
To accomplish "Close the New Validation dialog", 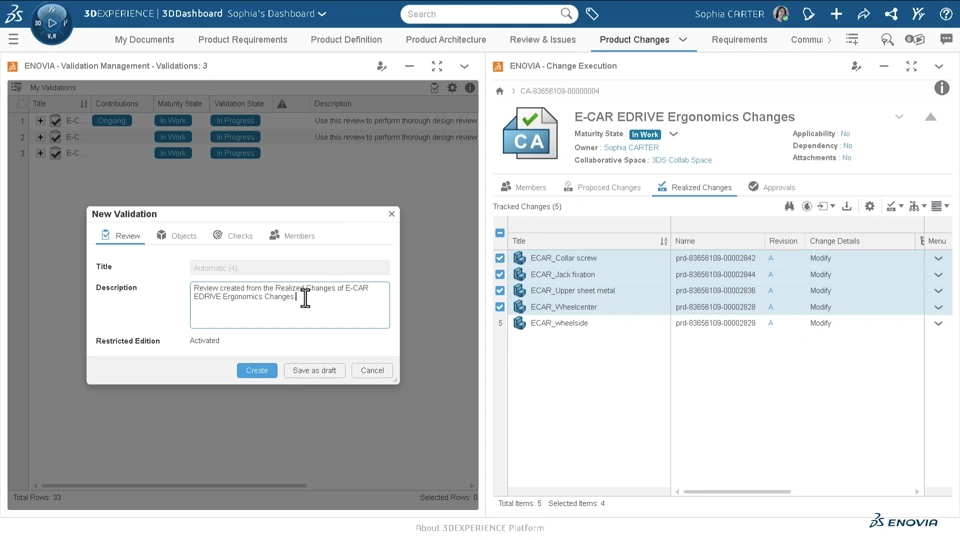I will point(392,214).
